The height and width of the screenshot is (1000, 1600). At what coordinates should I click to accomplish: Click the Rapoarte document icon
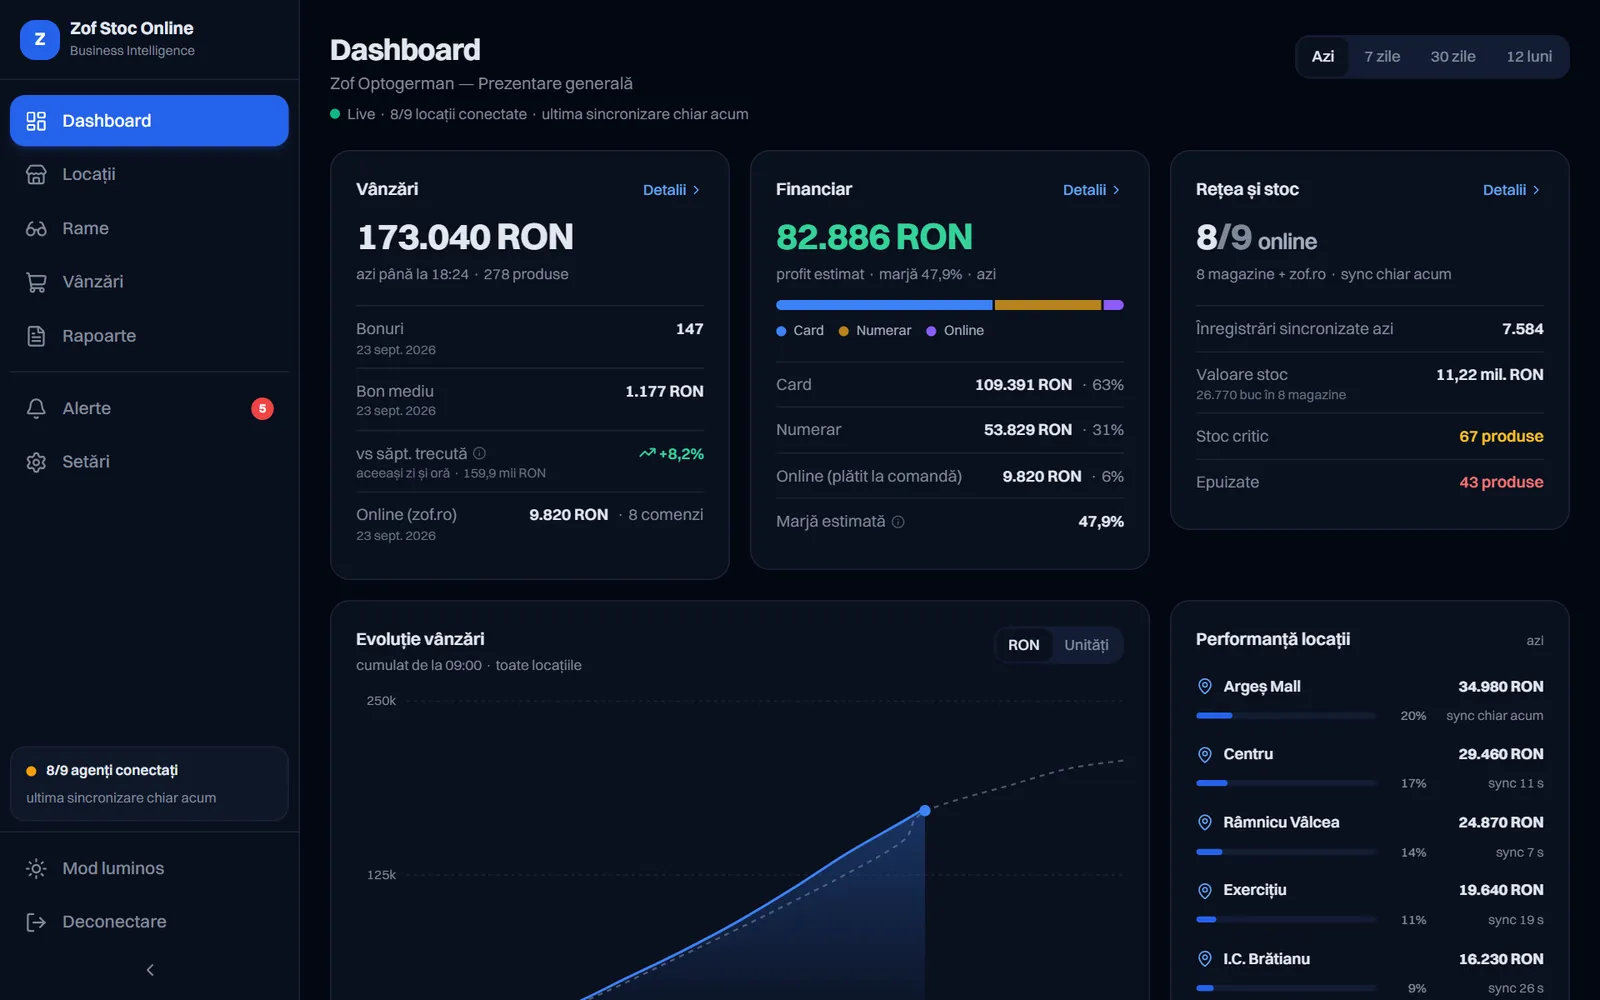pyautogui.click(x=36, y=336)
